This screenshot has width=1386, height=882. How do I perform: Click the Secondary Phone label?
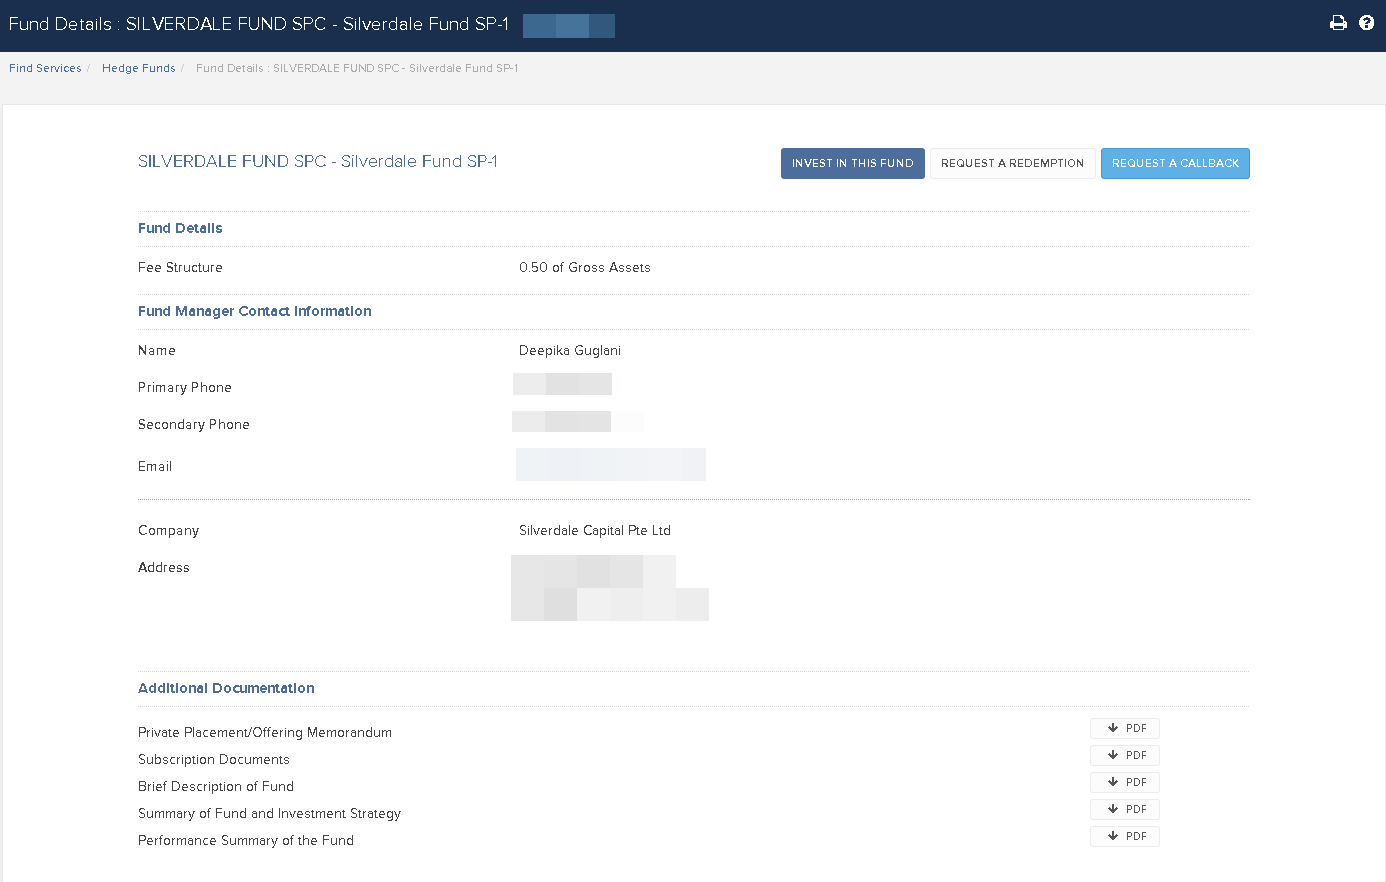tap(194, 424)
